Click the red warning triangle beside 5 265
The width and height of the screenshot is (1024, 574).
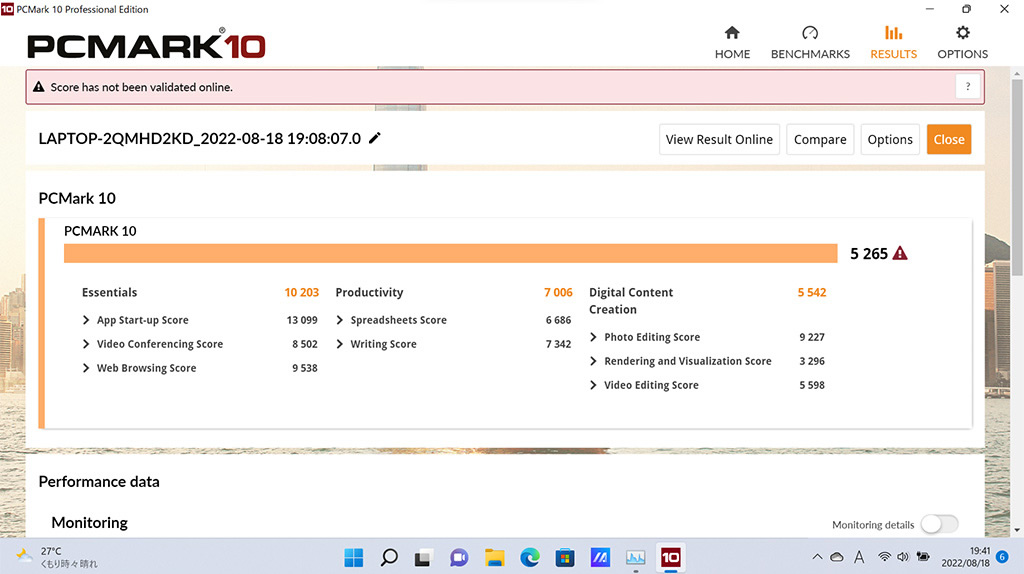coord(900,253)
